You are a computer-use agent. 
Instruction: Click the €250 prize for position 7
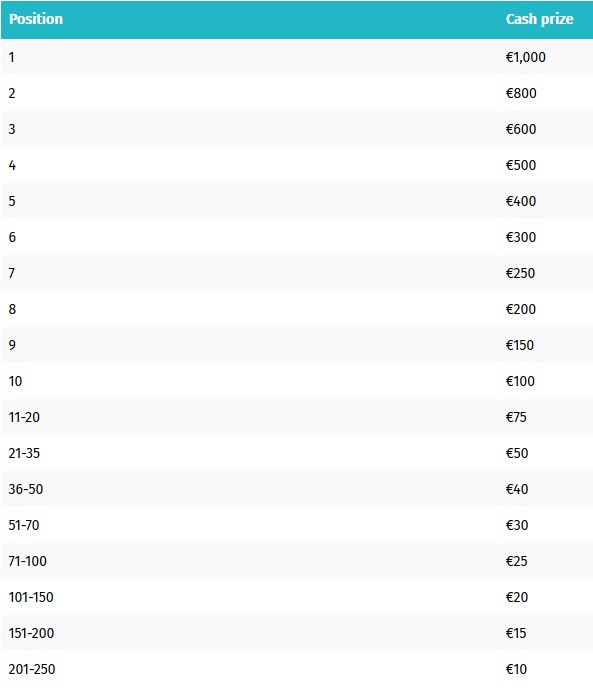tap(520, 273)
